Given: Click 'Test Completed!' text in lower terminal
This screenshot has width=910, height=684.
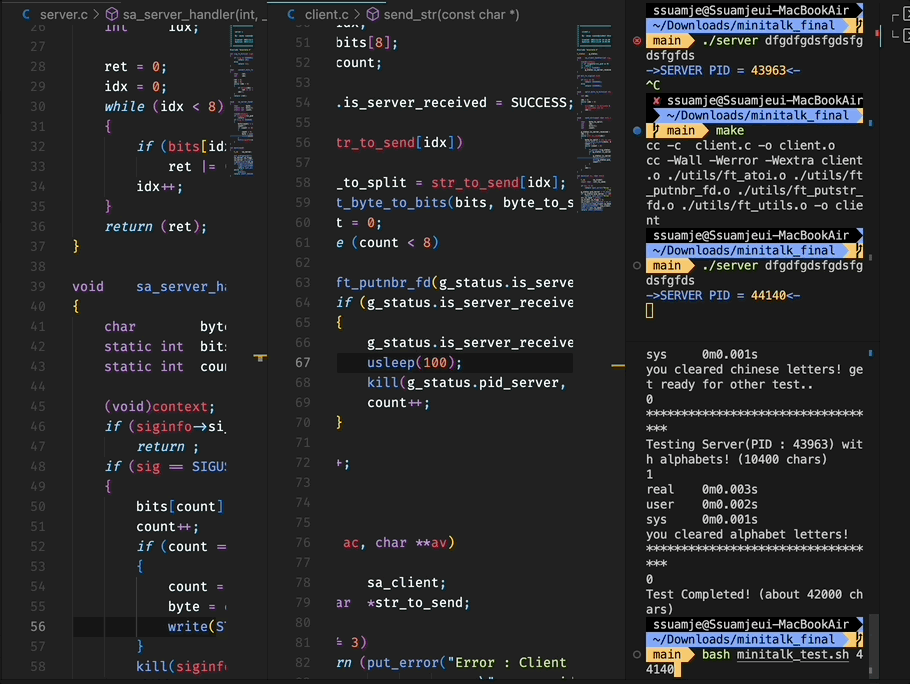Looking at the screenshot, I should point(698,594).
